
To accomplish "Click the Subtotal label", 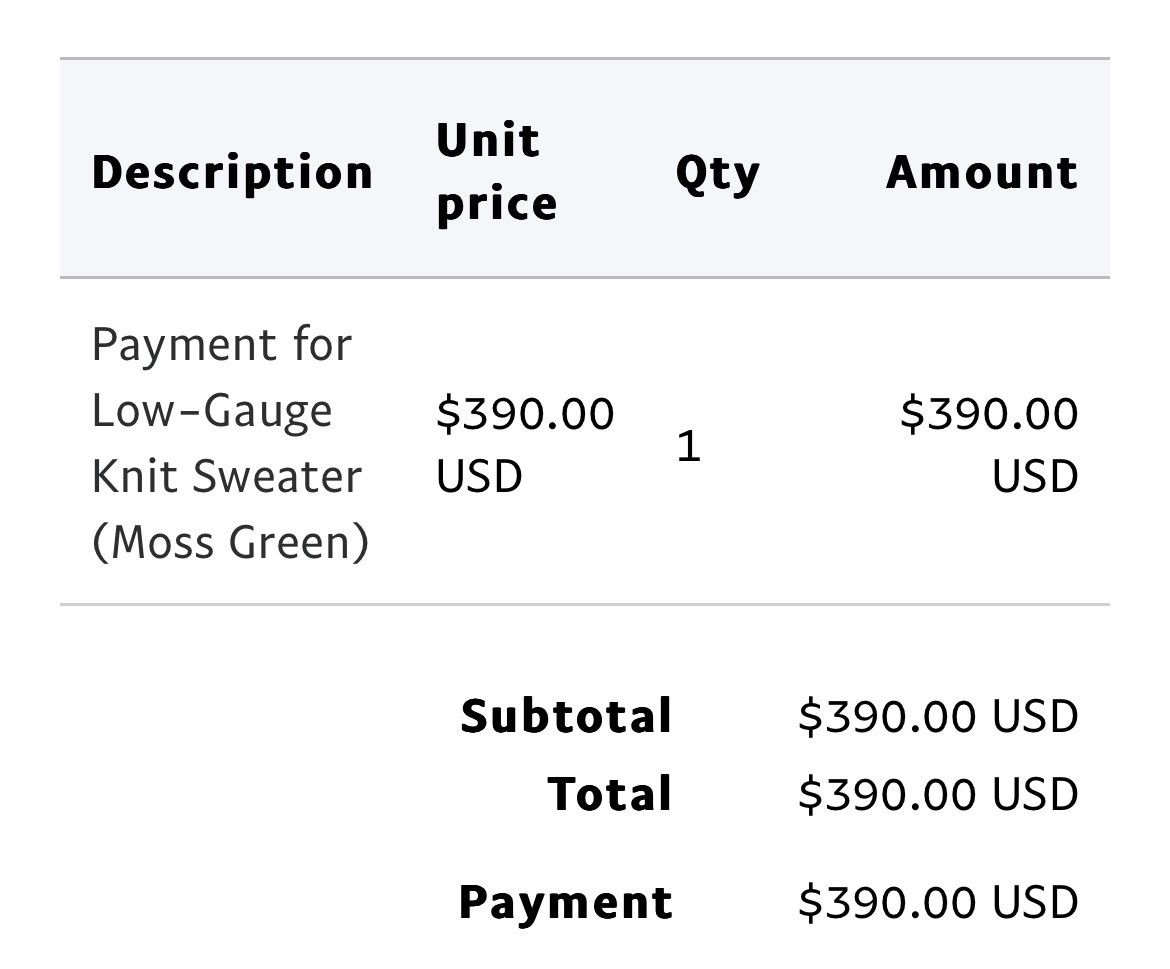I will [566, 716].
